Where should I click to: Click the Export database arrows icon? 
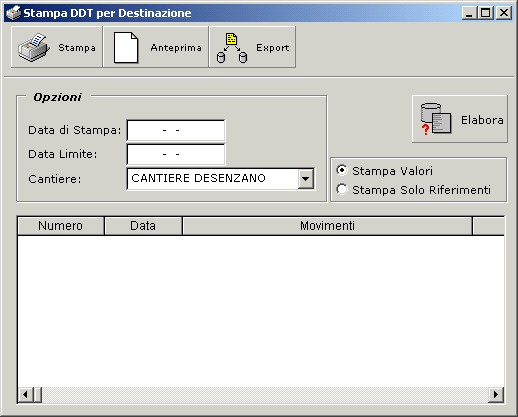(232, 48)
